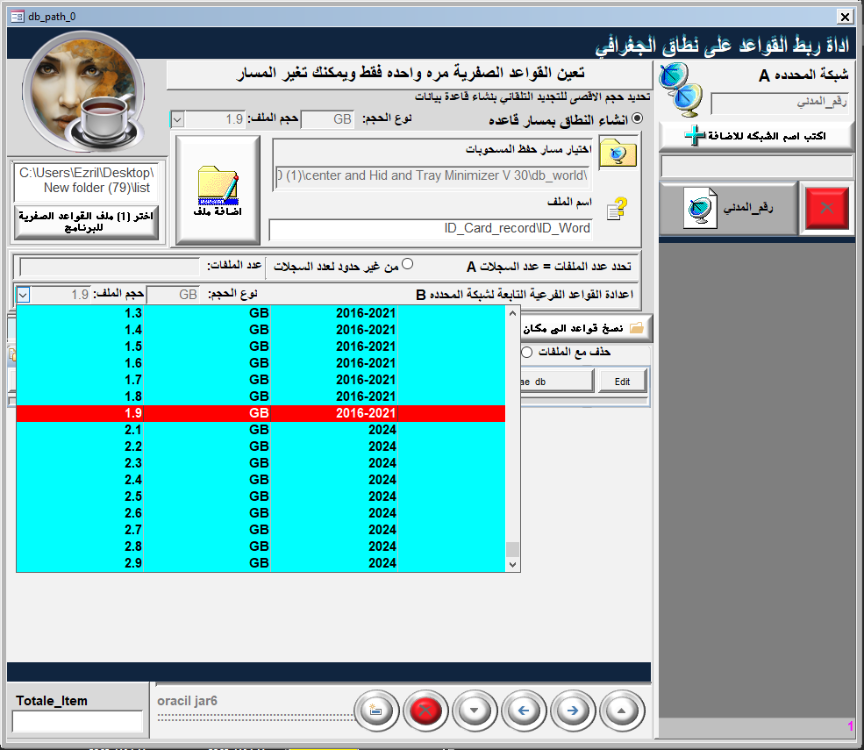The image size is (864, 750).
Task: Select the unlimited records count radio button
Action: (x=407, y=264)
